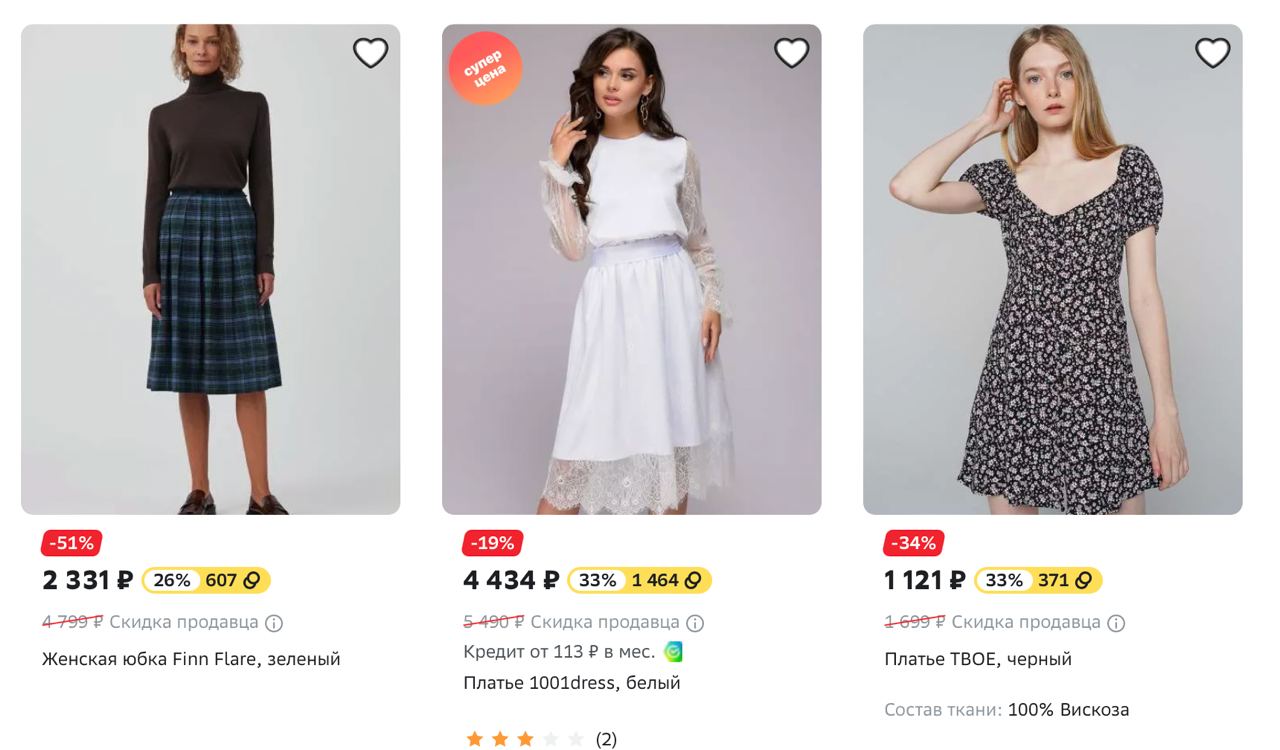The image size is (1280, 750).
Task: Click the 33% 1 464 bonus badge
Action: (x=639, y=580)
